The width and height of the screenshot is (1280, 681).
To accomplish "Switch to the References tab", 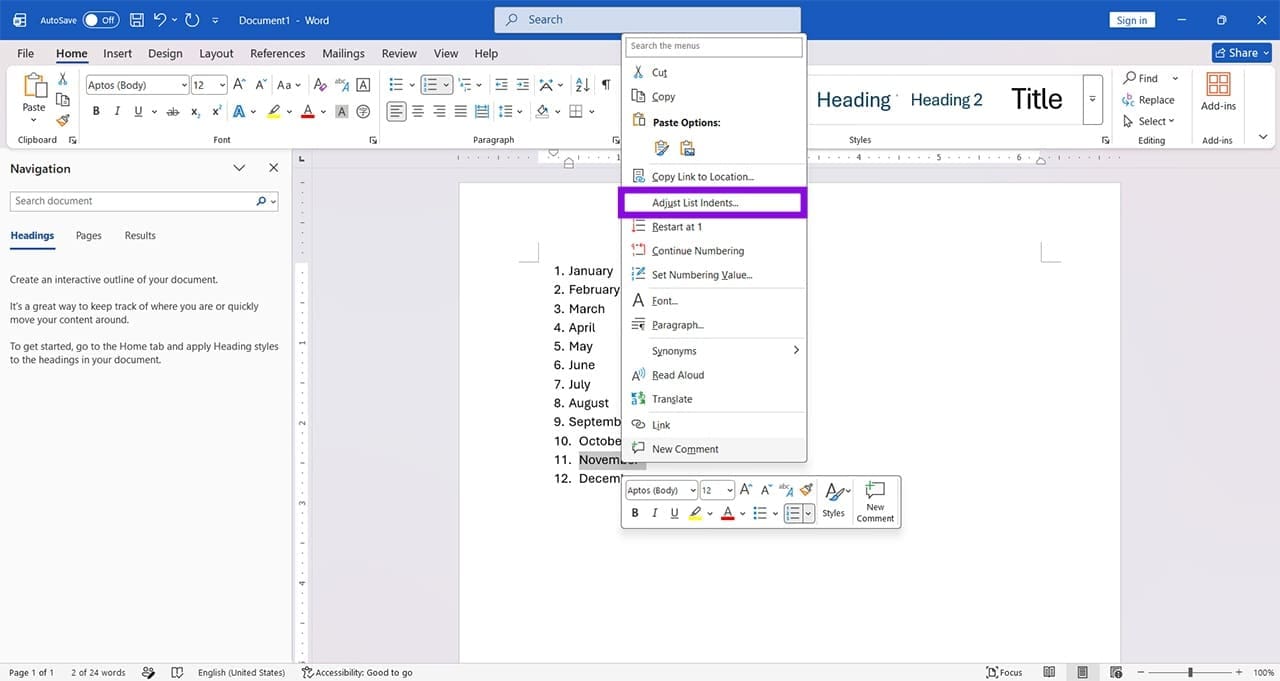I will coord(277,54).
